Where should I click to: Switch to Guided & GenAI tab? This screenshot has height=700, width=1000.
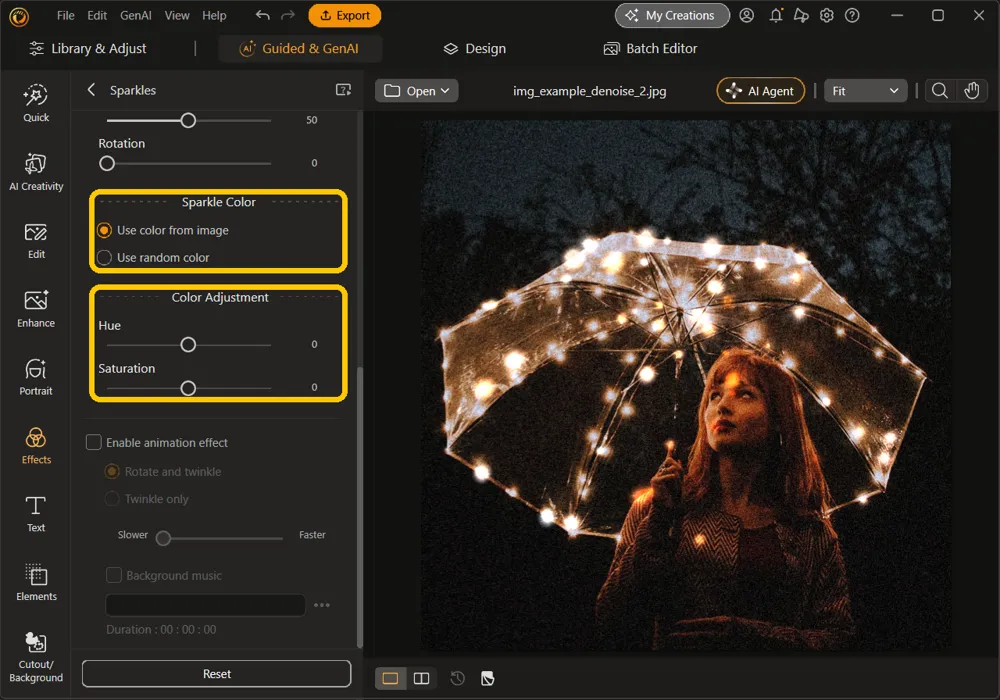tap(300, 48)
